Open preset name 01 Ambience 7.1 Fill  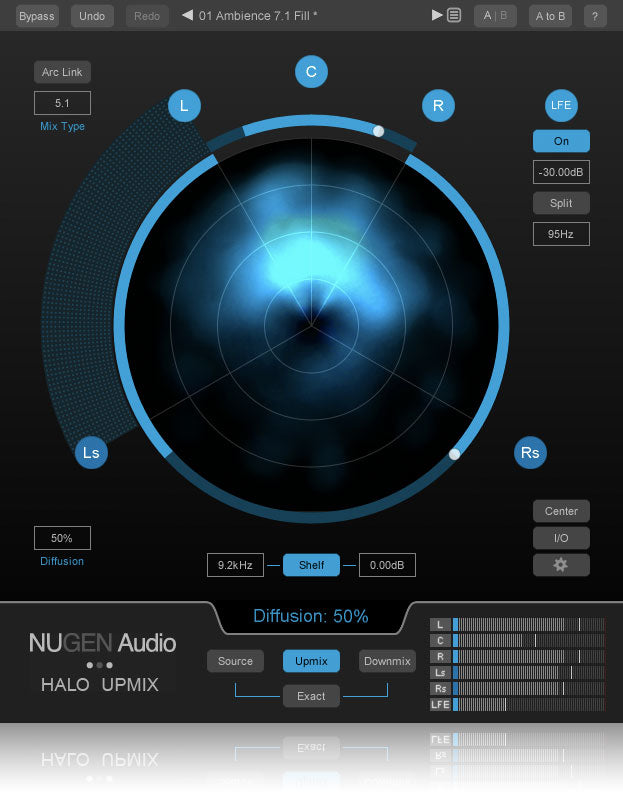258,16
